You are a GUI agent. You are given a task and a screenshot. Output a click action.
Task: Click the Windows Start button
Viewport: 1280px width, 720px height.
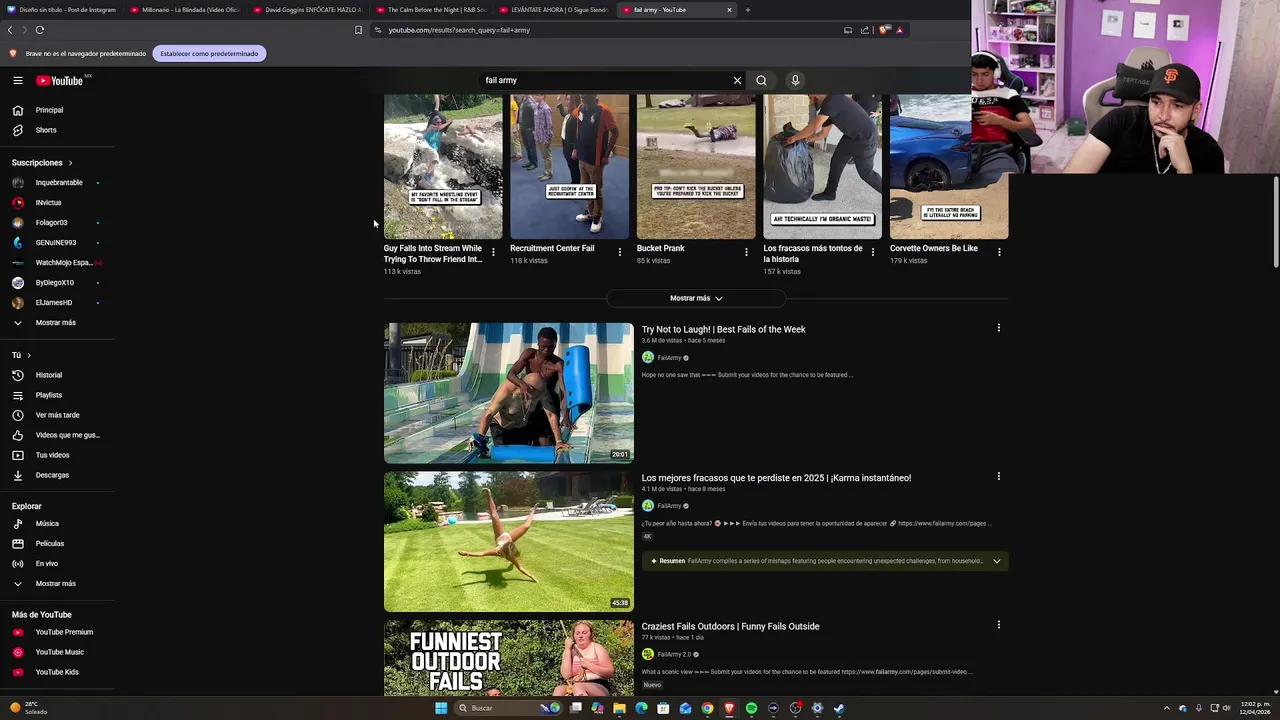pyautogui.click(x=441, y=708)
